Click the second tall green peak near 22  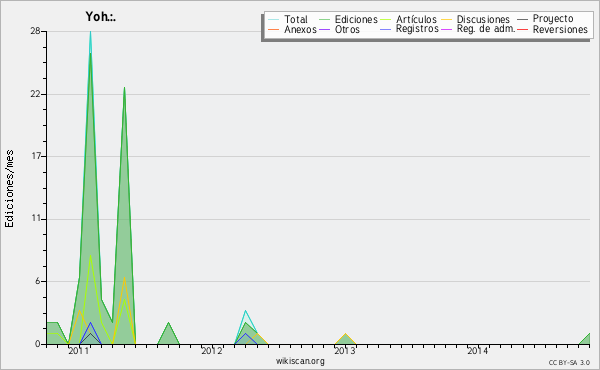coord(124,88)
